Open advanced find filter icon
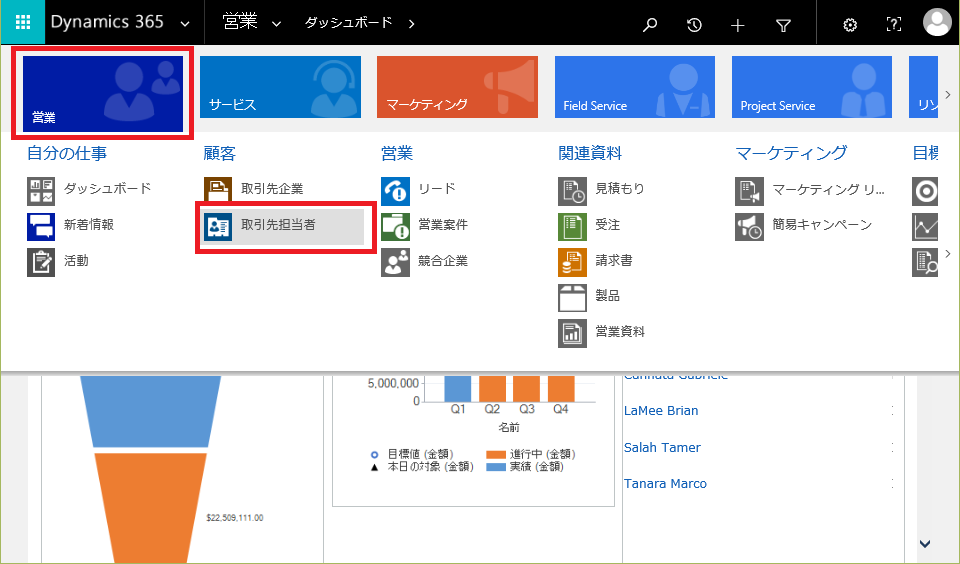This screenshot has height=564, width=960. coord(783,25)
